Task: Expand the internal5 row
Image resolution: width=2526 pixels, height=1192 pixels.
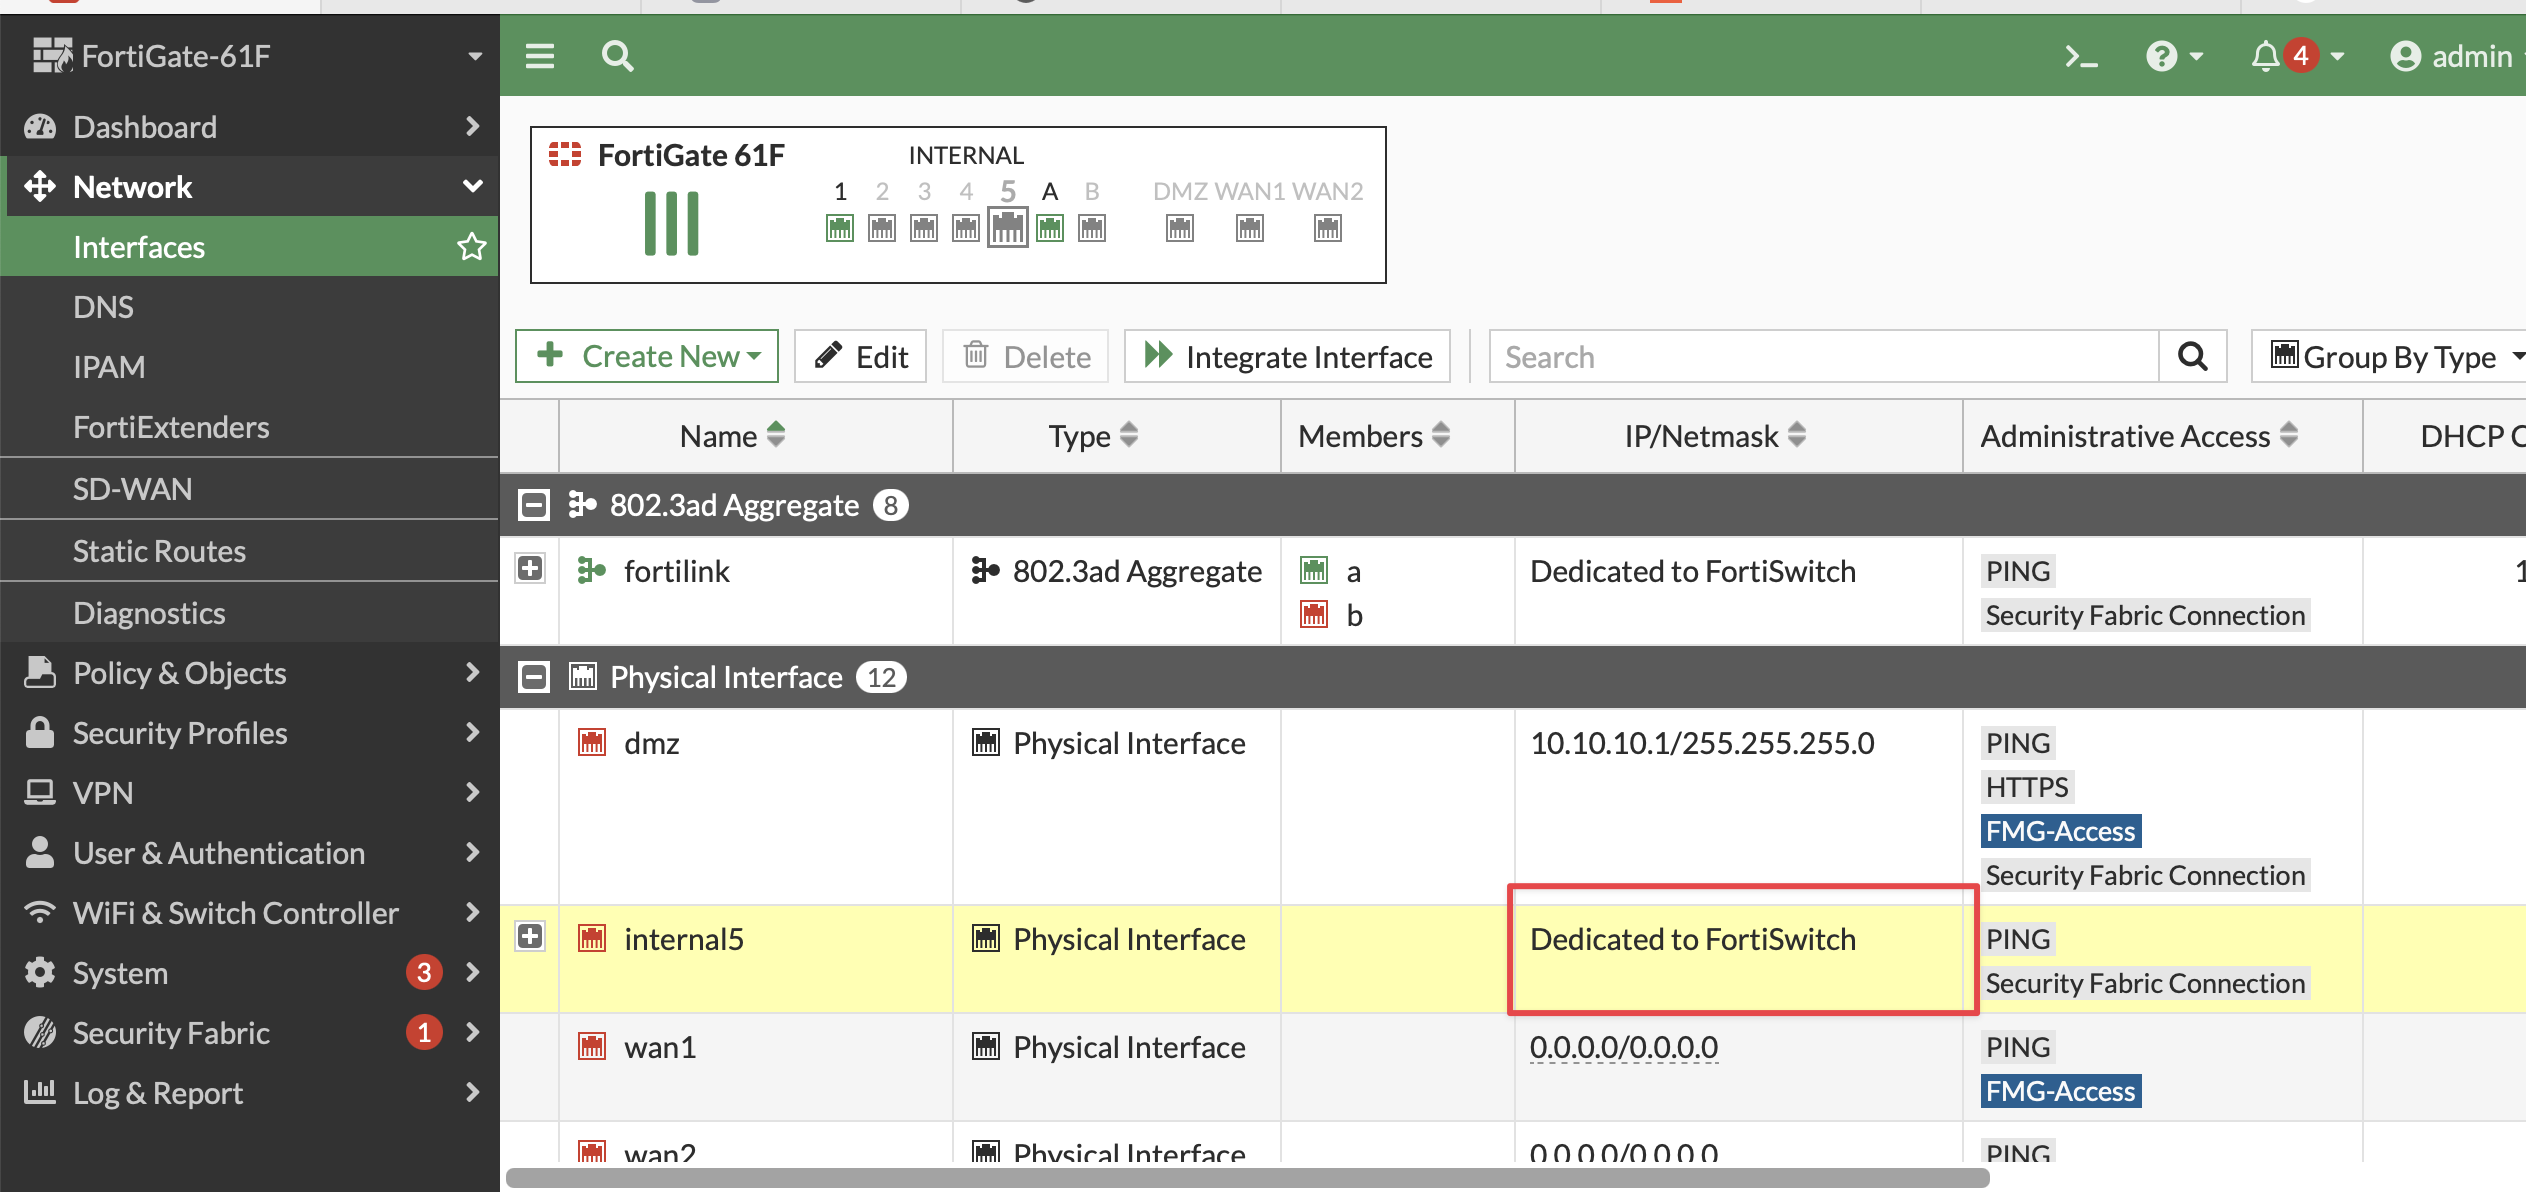Action: 530,937
